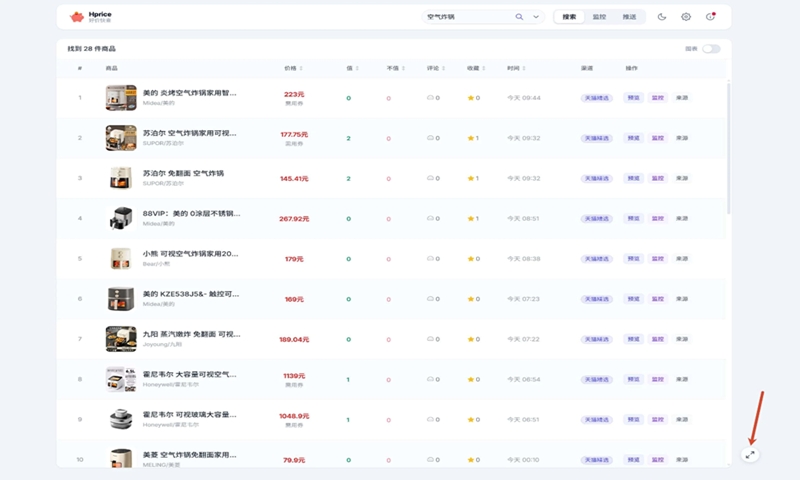Click star icon of 苏泊尔 免翻面 row
800x480 pixels.
point(470,179)
